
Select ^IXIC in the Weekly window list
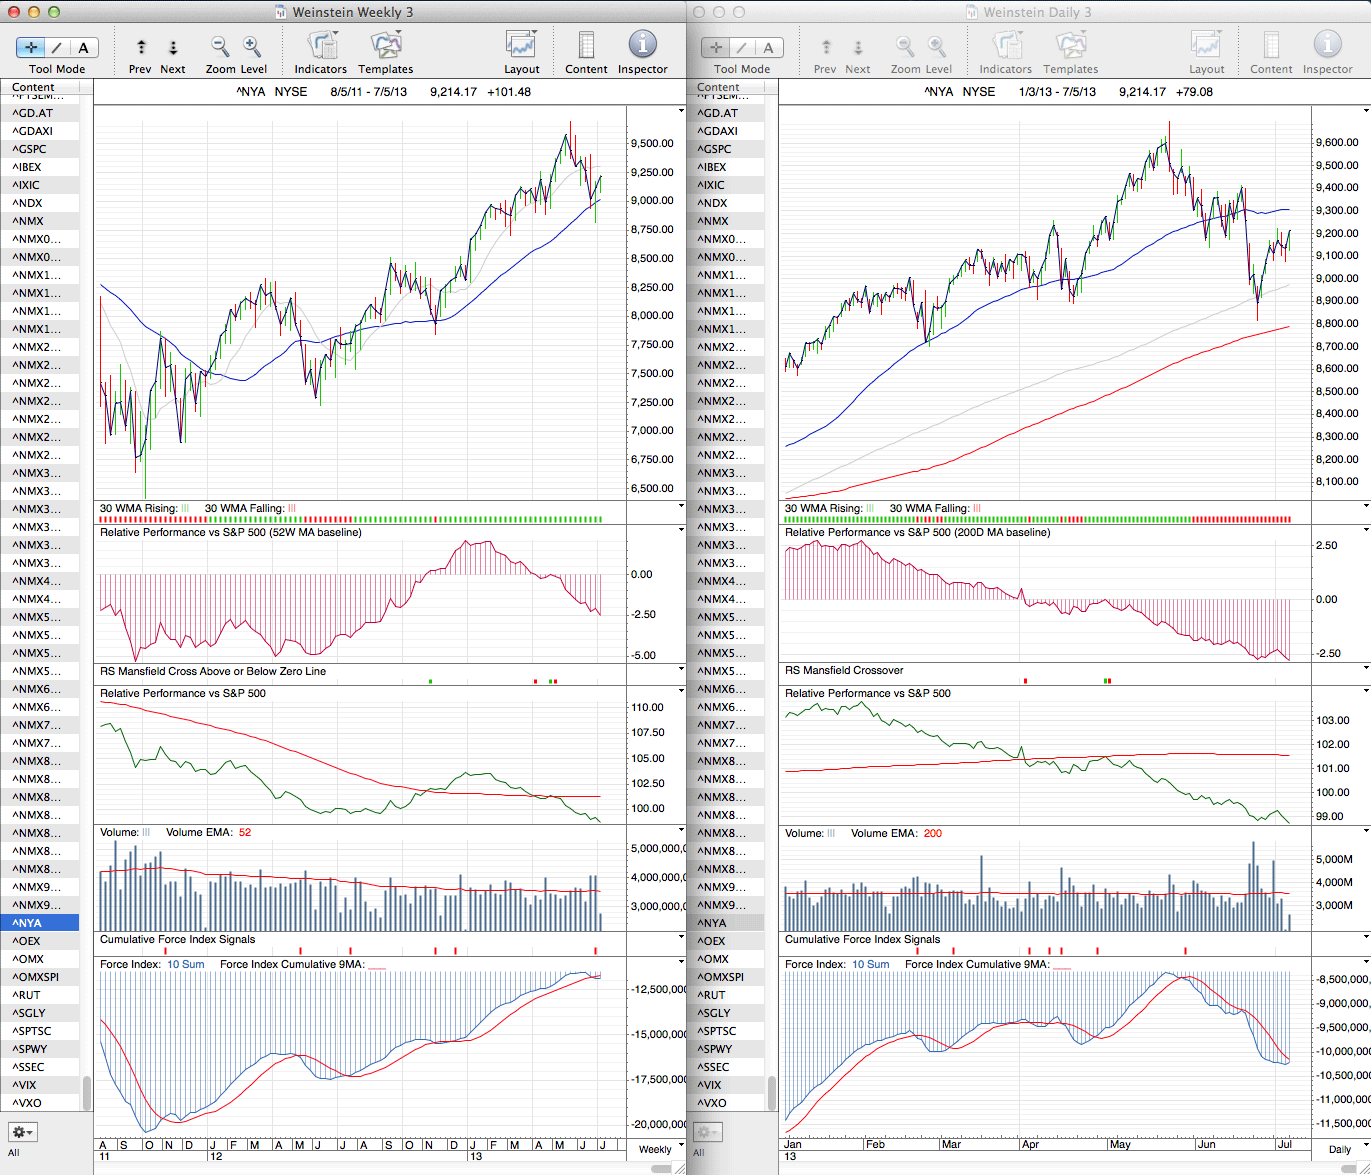click(40, 185)
